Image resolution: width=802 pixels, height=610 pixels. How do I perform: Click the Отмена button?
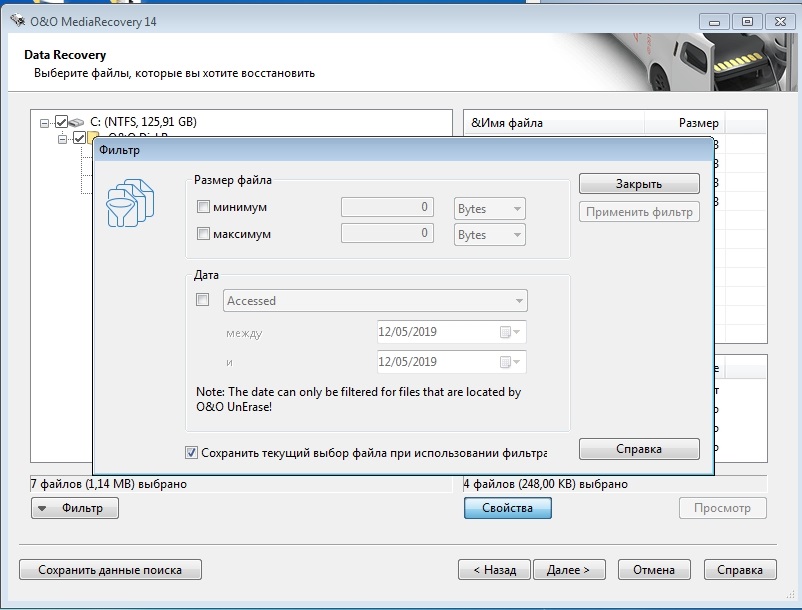654,570
